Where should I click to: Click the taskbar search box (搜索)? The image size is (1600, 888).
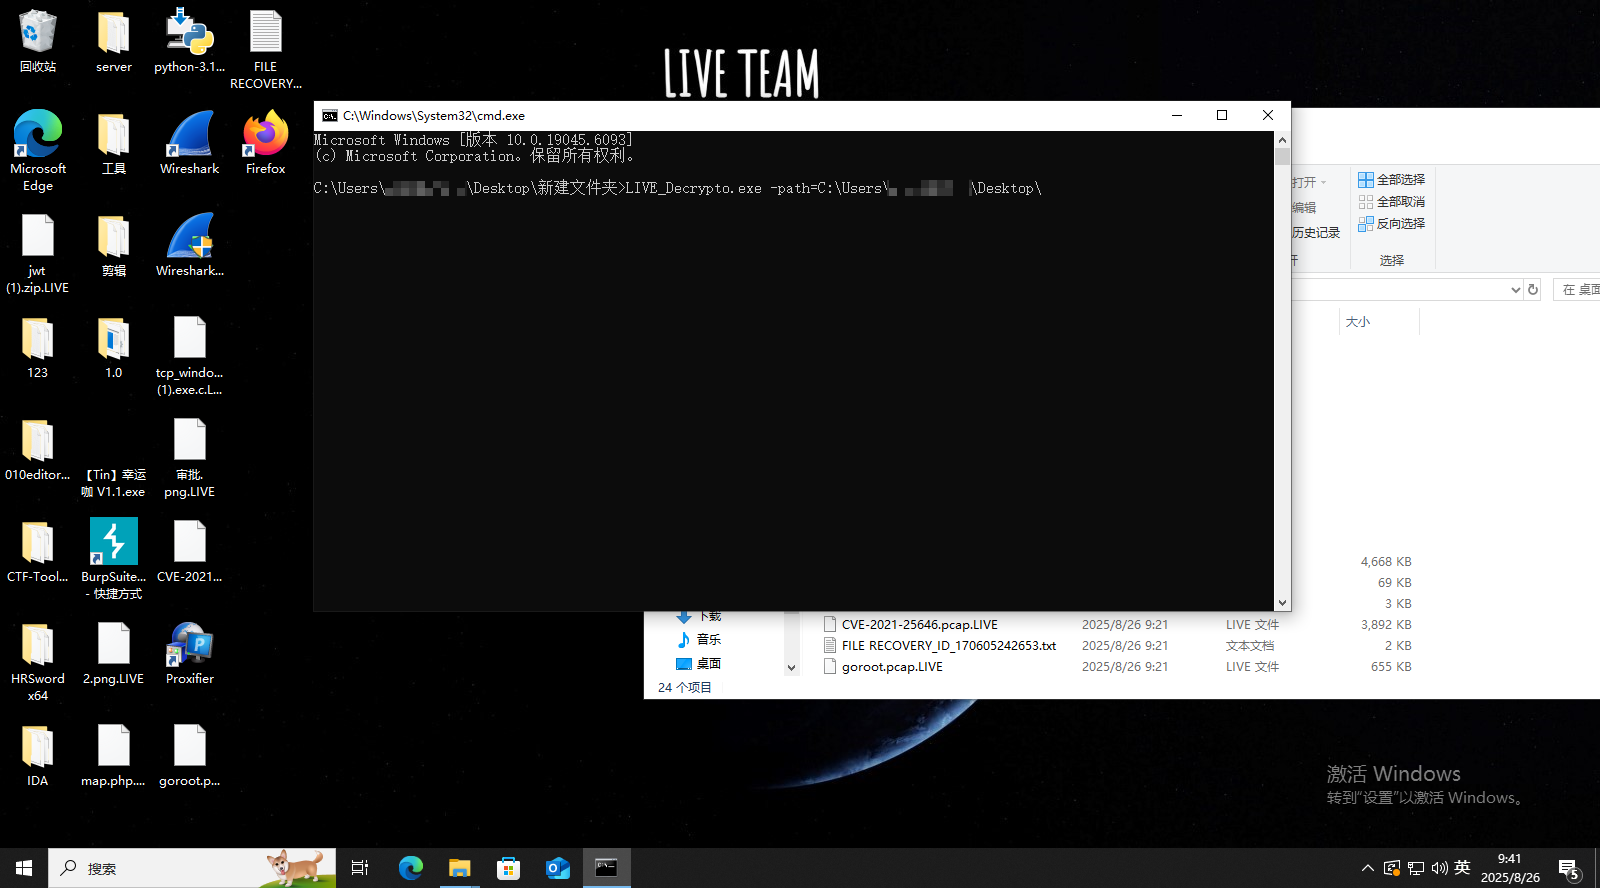190,868
